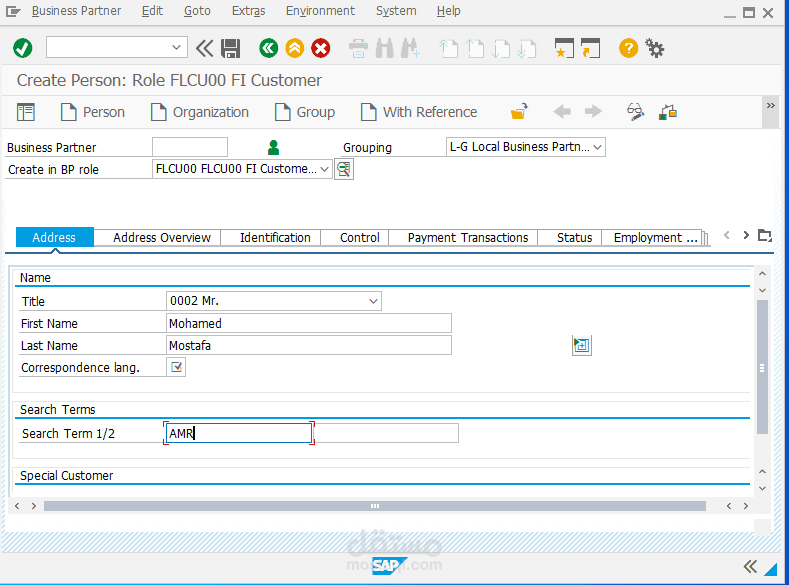Open the Grouping dropdown
The image size is (789, 585).
pyautogui.click(x=597, y=147)
